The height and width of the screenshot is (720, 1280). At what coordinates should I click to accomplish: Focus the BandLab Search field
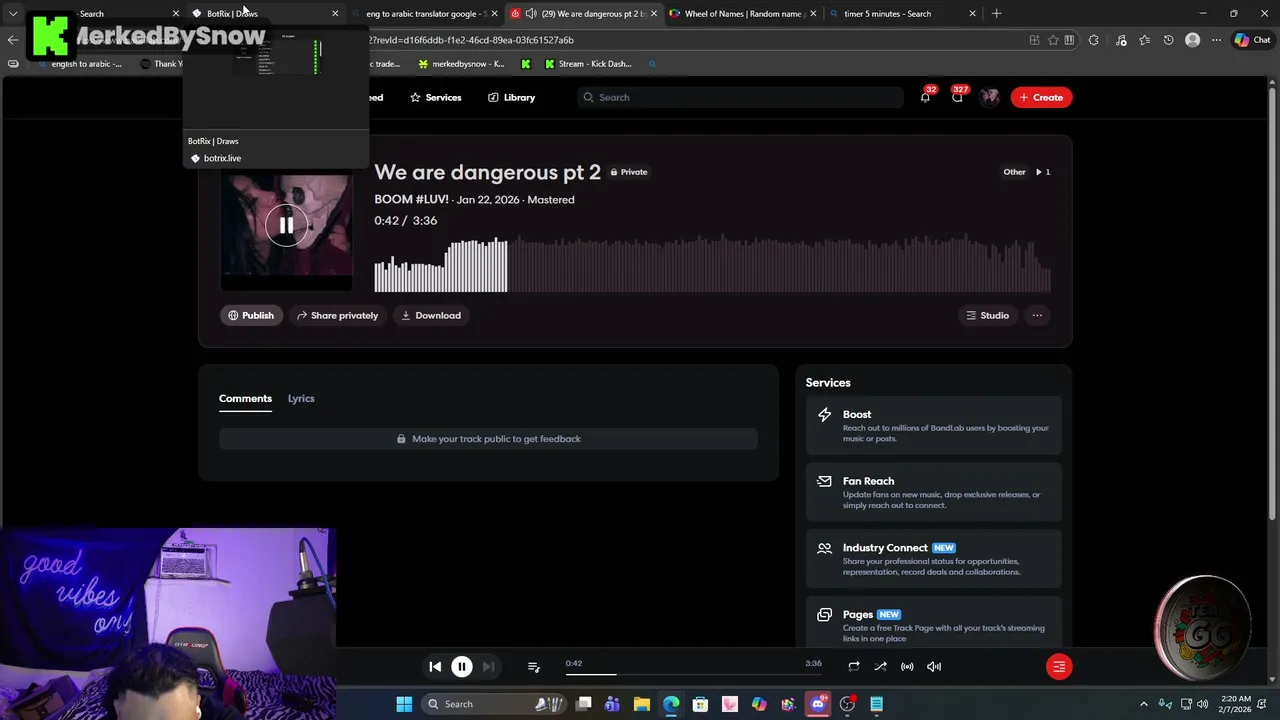click(x=740, y=97)
